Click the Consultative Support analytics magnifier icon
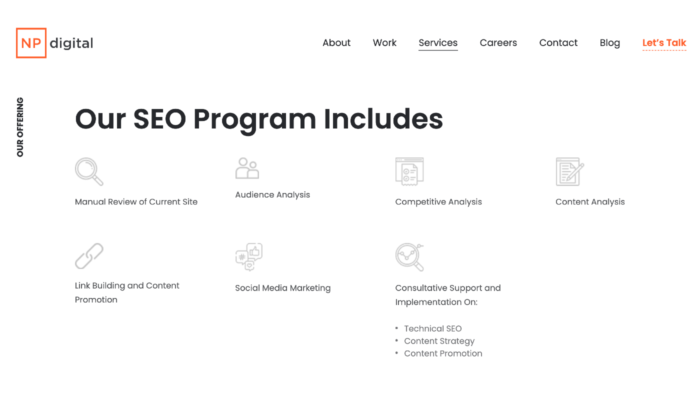 tap(409, 257)
